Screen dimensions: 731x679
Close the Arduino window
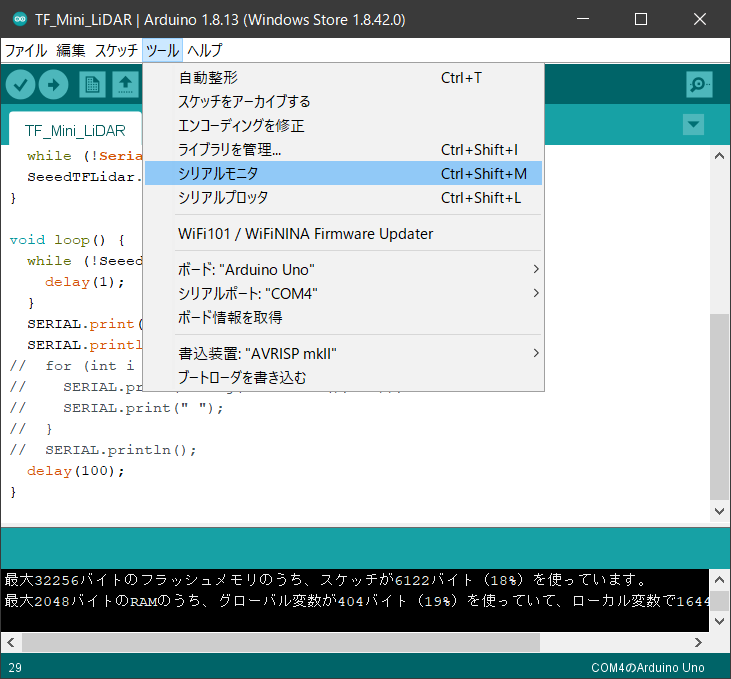coord(700,19)
